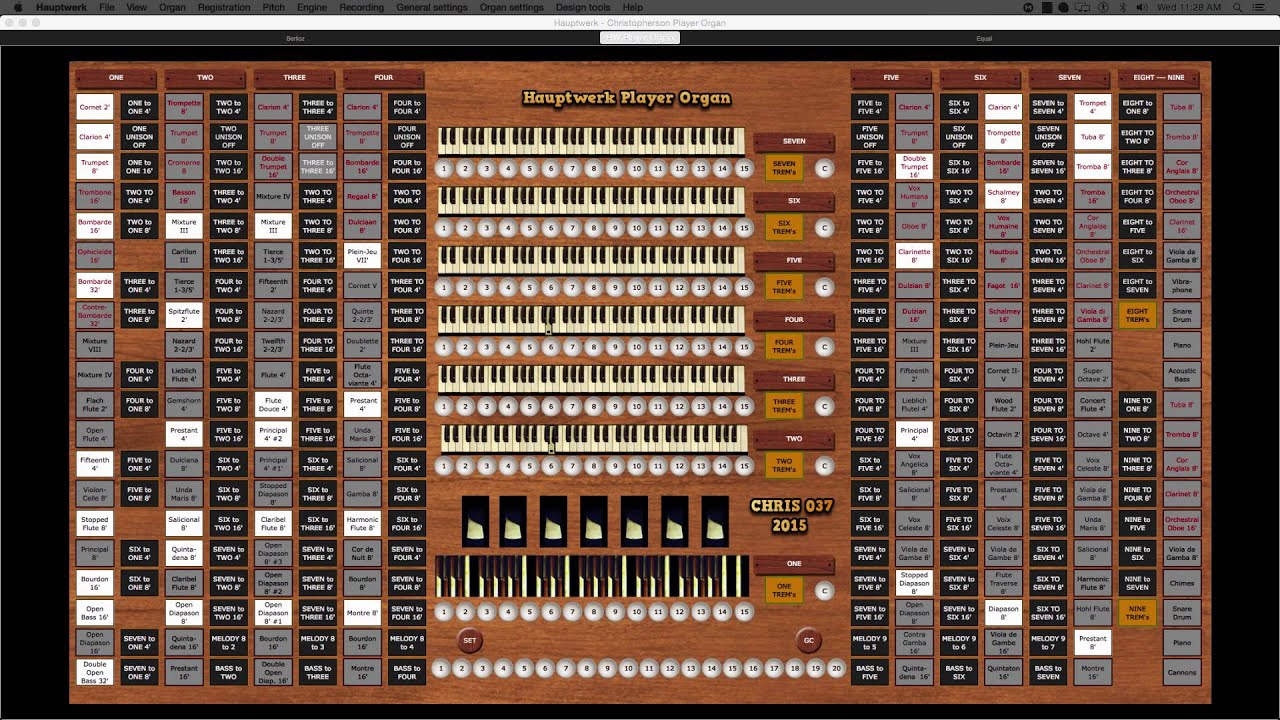Toggle the Hautbois 8' stop

1004,256
